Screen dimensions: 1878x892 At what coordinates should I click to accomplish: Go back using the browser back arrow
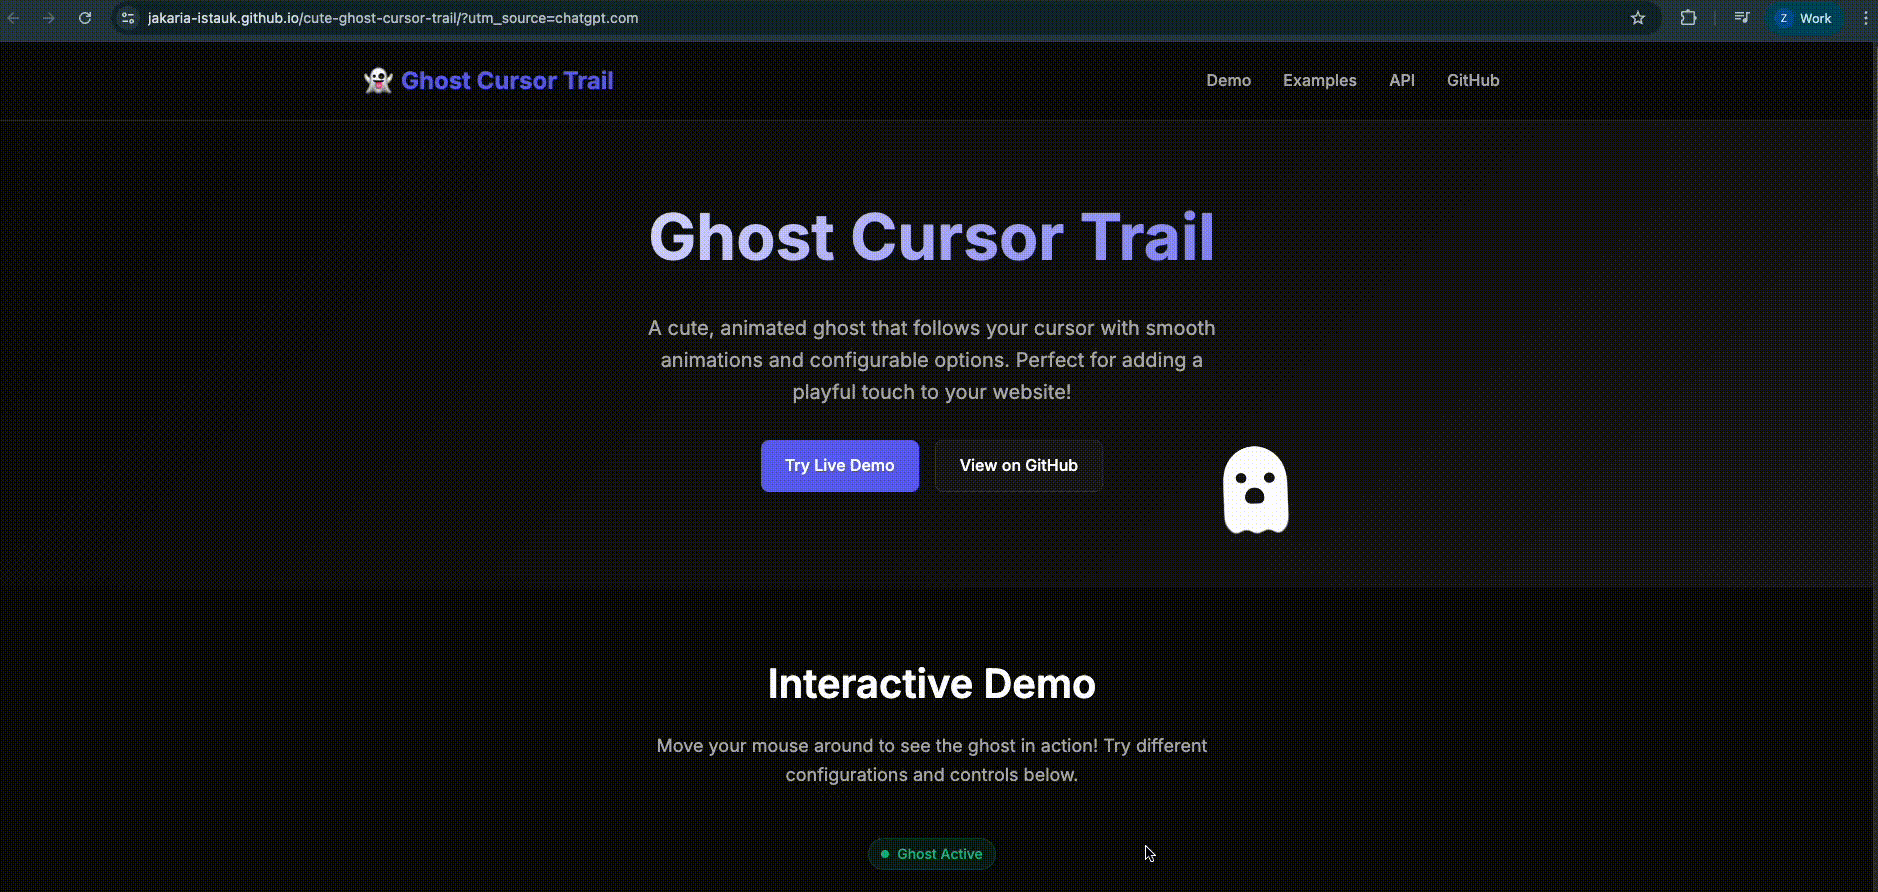coord(14,18)
